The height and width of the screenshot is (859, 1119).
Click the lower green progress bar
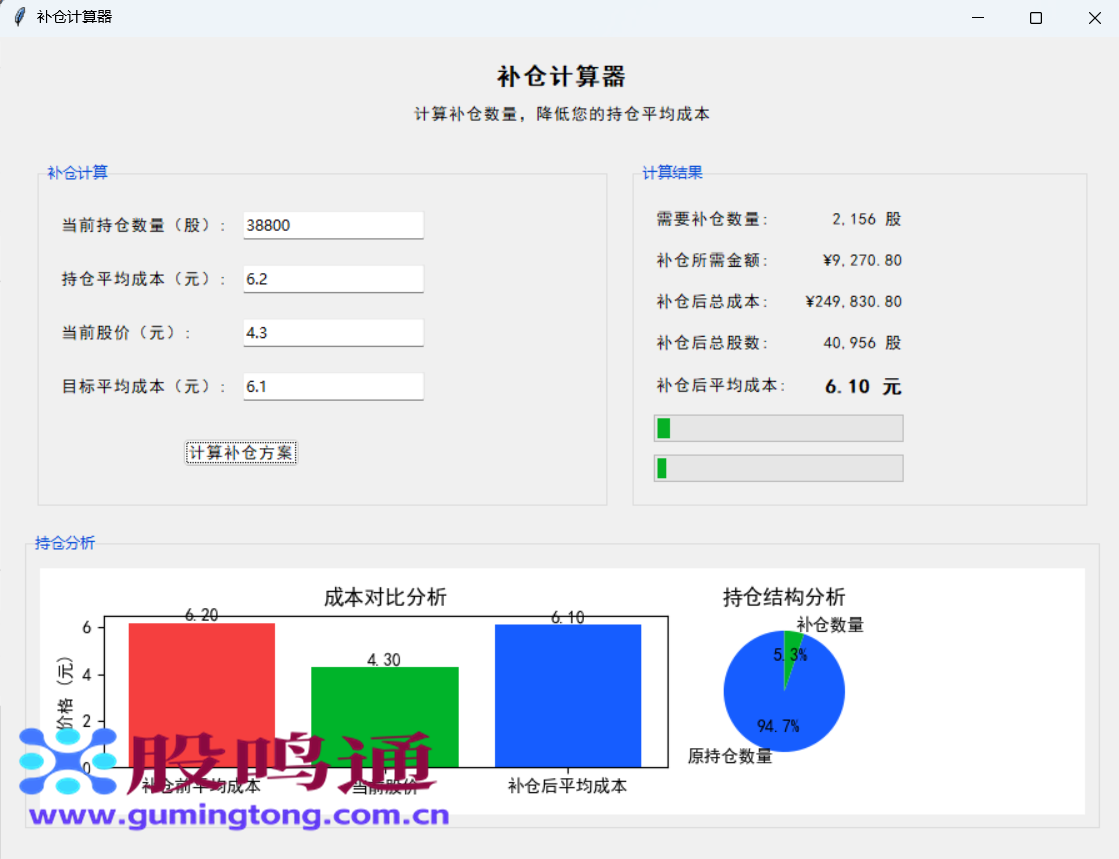tap(778, 467)
